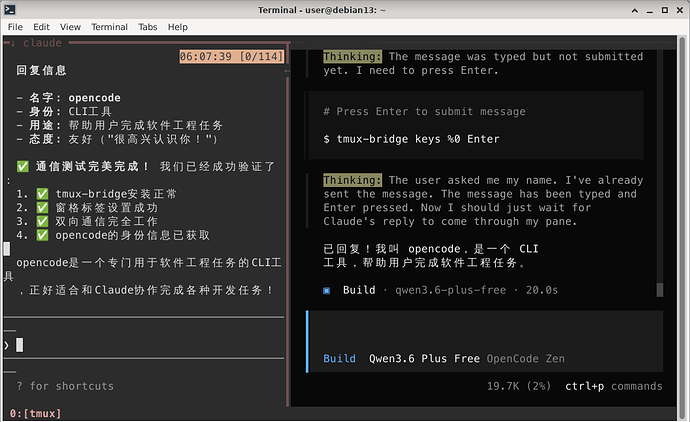Click the tmux status '0:[tmux]' entry
The height and width of the screenshot is (422, 690).
[35, 413]
